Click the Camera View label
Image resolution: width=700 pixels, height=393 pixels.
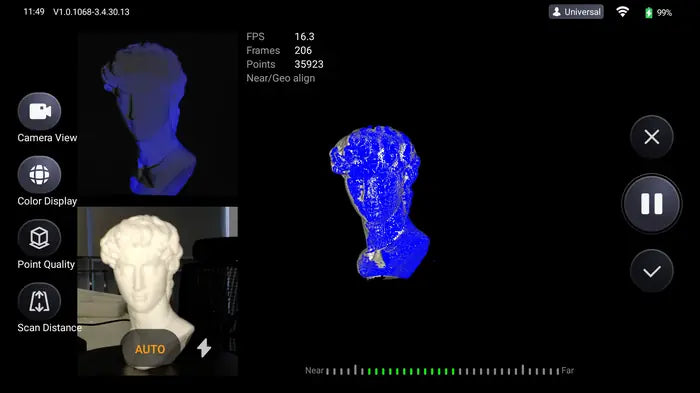click(47, 138)
